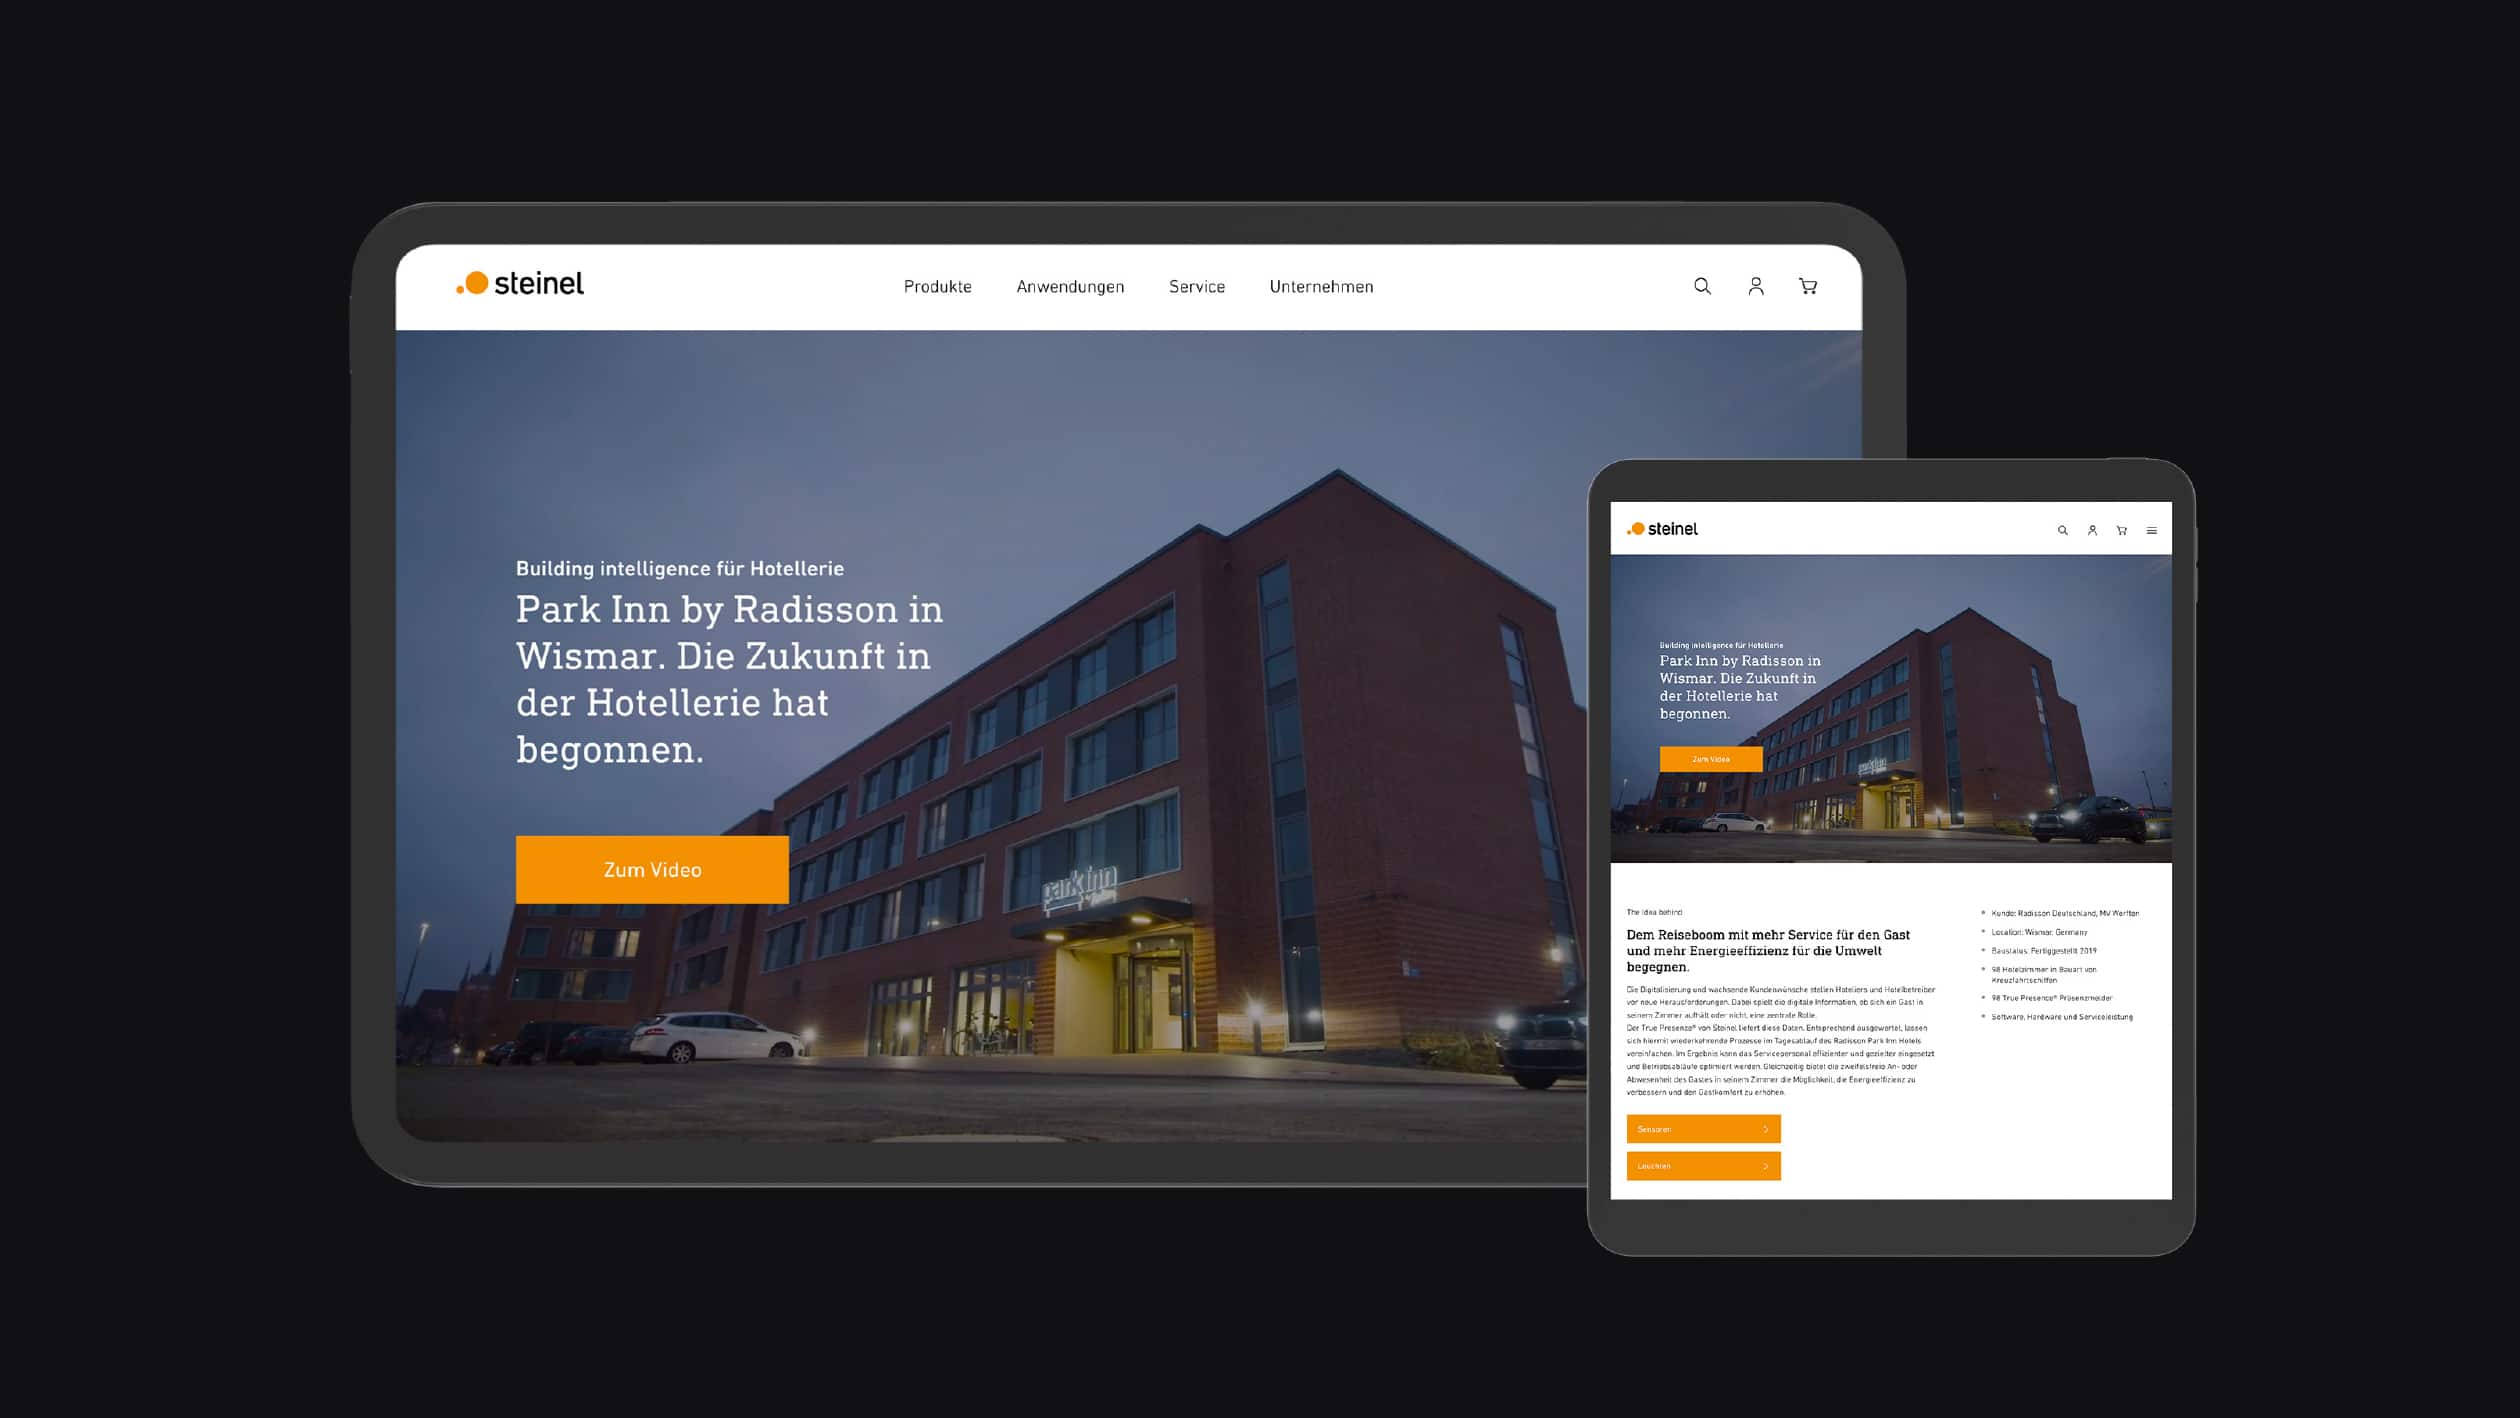Image resolution: width=2520 pixels, height=1418 pixels.
Task: Click the search icon on tablet view
Action: (x=2063, y=530)
